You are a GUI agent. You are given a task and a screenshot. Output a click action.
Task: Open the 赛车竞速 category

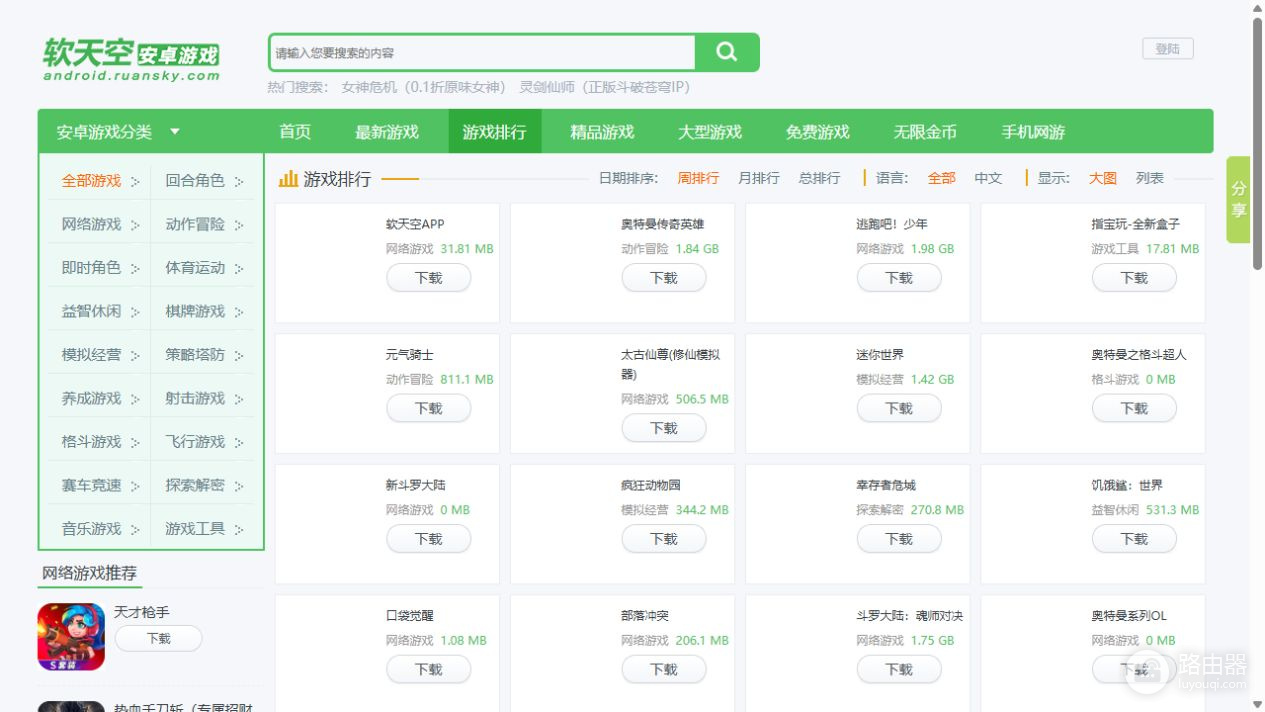pyautogui.click(x=92, y=485)
